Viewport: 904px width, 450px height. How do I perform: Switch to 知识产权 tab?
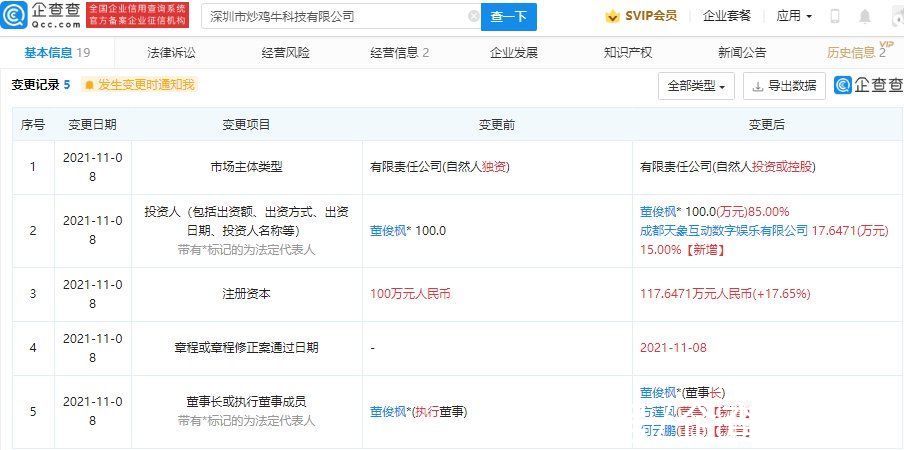[628, 53]
